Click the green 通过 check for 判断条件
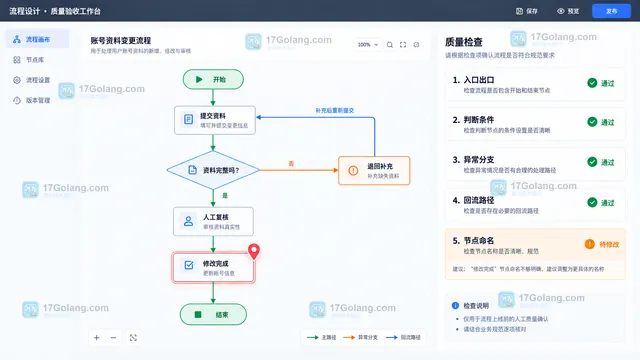 click(592, 122)
